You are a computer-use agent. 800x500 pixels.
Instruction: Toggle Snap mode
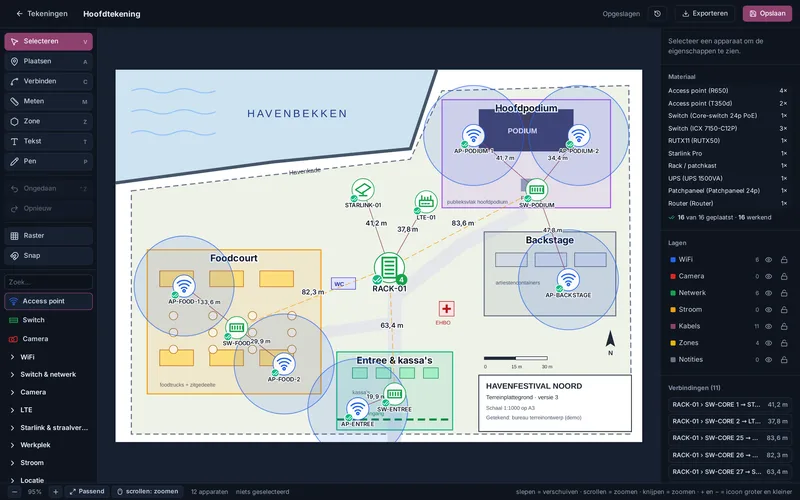click(48, 256)
